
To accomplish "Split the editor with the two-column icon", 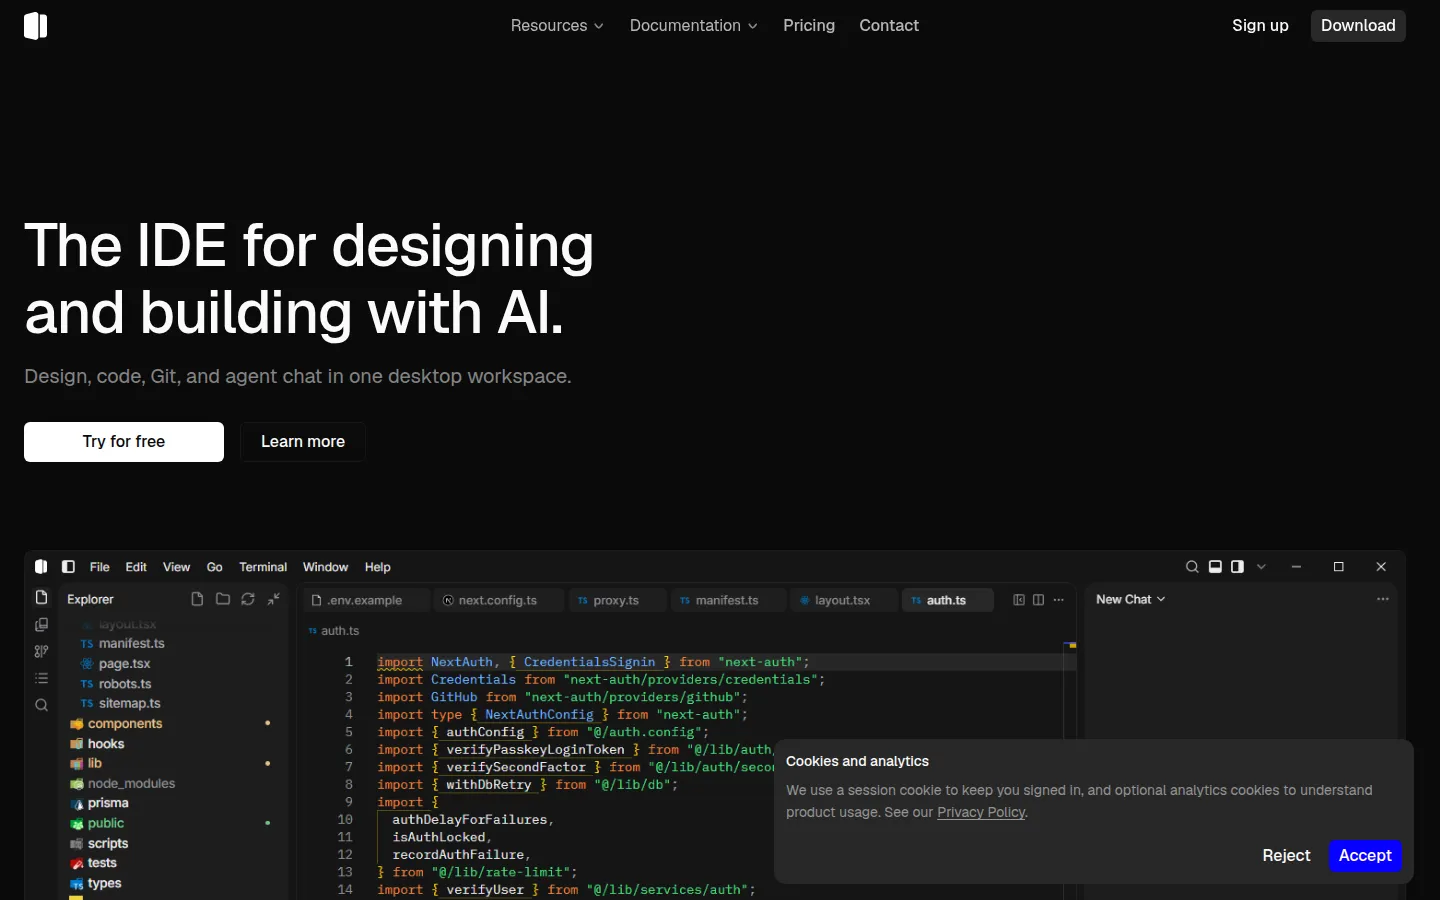I will [1039, 600].
